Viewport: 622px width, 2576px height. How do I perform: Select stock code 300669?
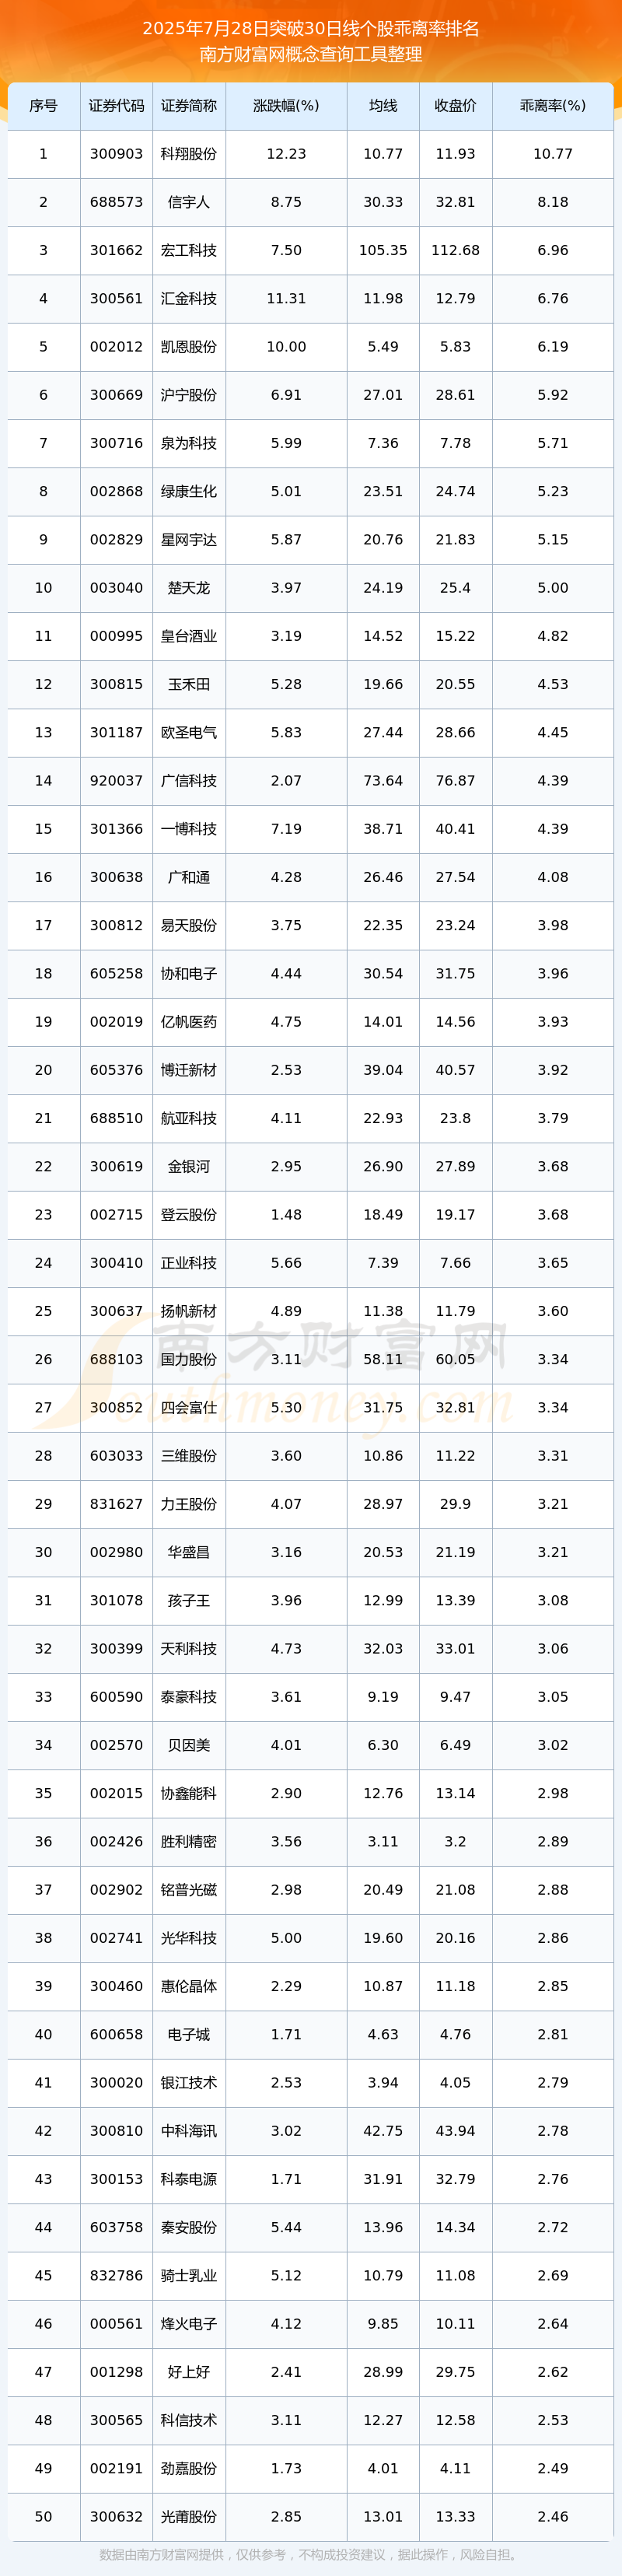pyautogui.click(x=116, y=395)
